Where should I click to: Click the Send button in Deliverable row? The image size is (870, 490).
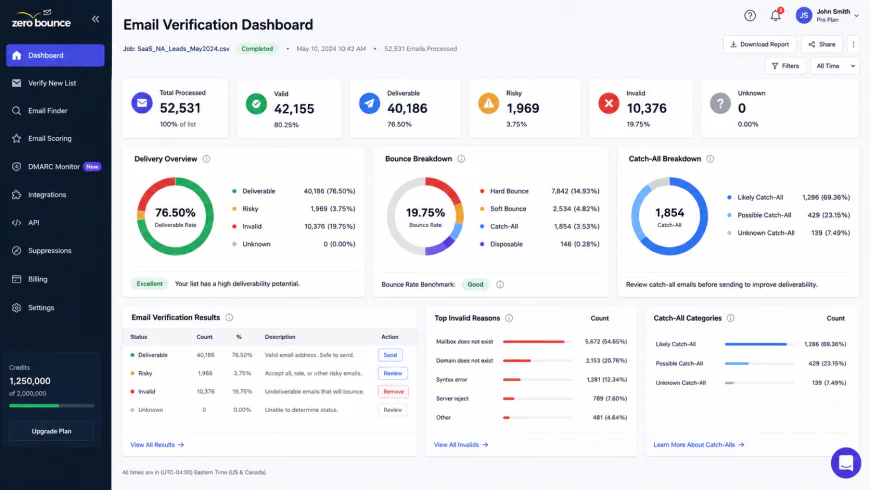(x=391, y=355)
